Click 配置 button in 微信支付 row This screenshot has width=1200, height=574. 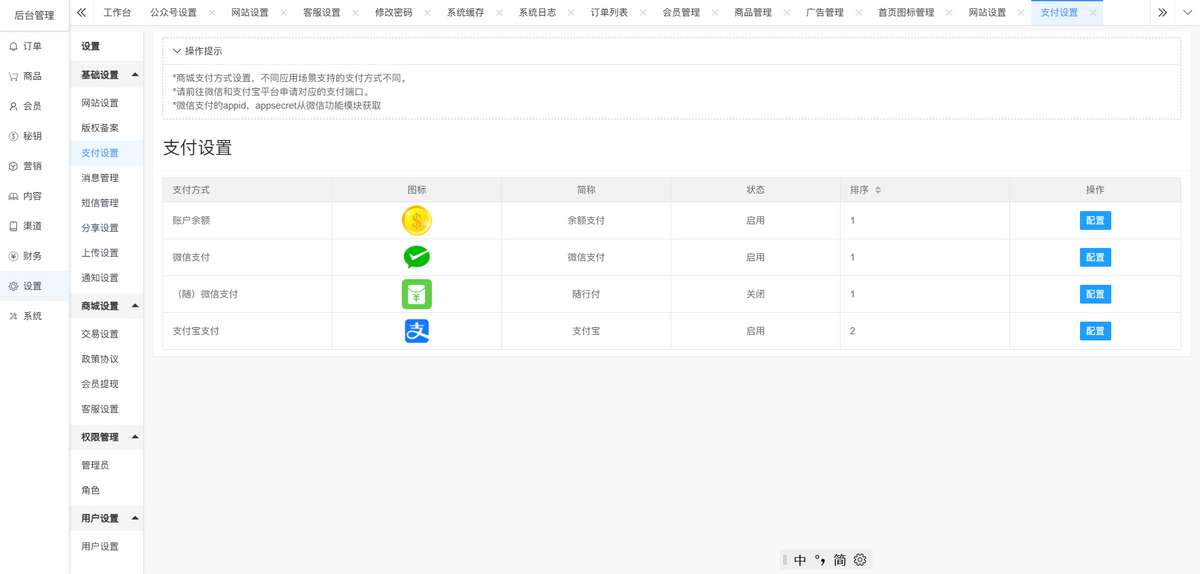1095,258
